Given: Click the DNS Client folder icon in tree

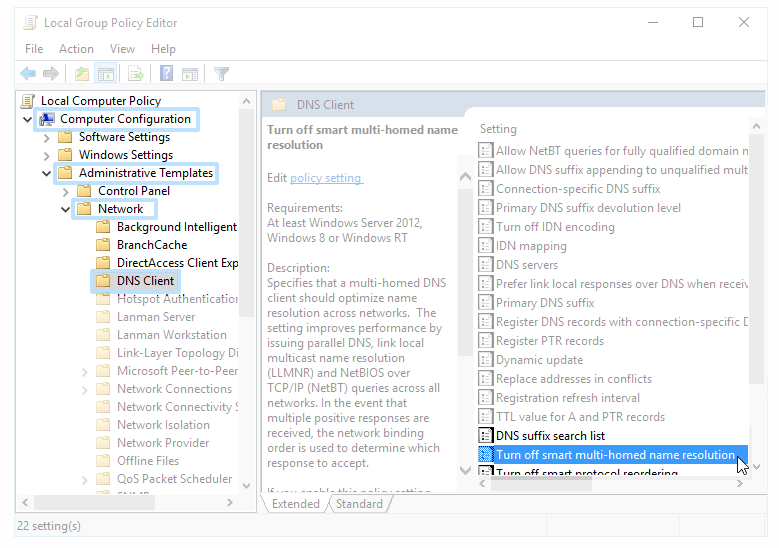Looking at the screenshot, I should tap(103, 281).
